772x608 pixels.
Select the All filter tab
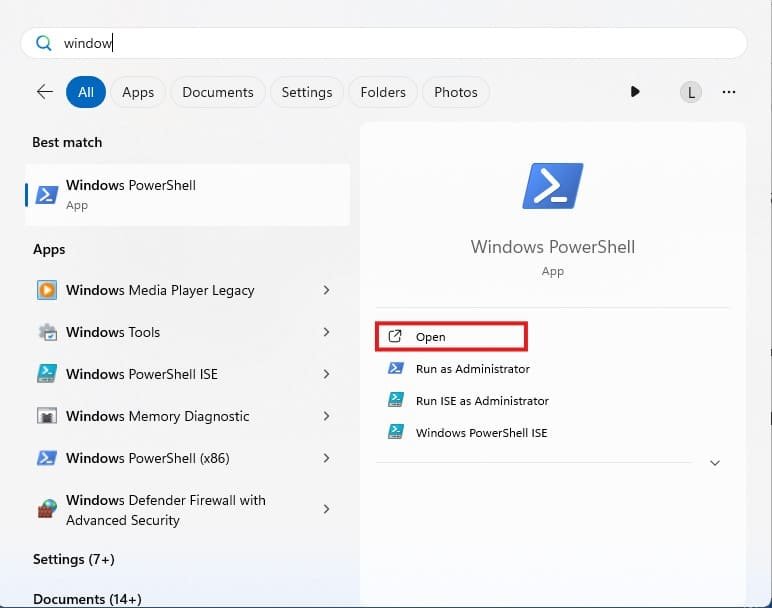86,92
